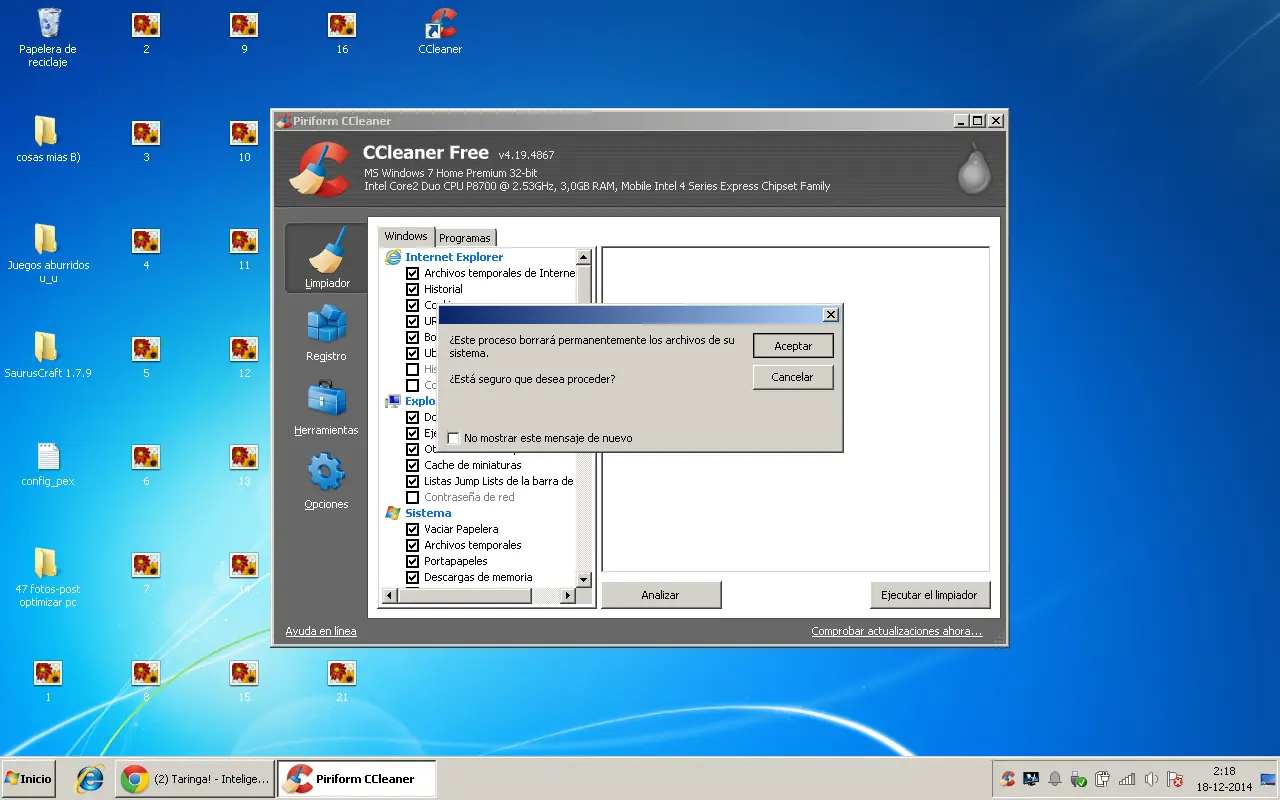Select Internet Explorer tree heading
Screen dimensions: 1280x800
click(x=454, y=257)
